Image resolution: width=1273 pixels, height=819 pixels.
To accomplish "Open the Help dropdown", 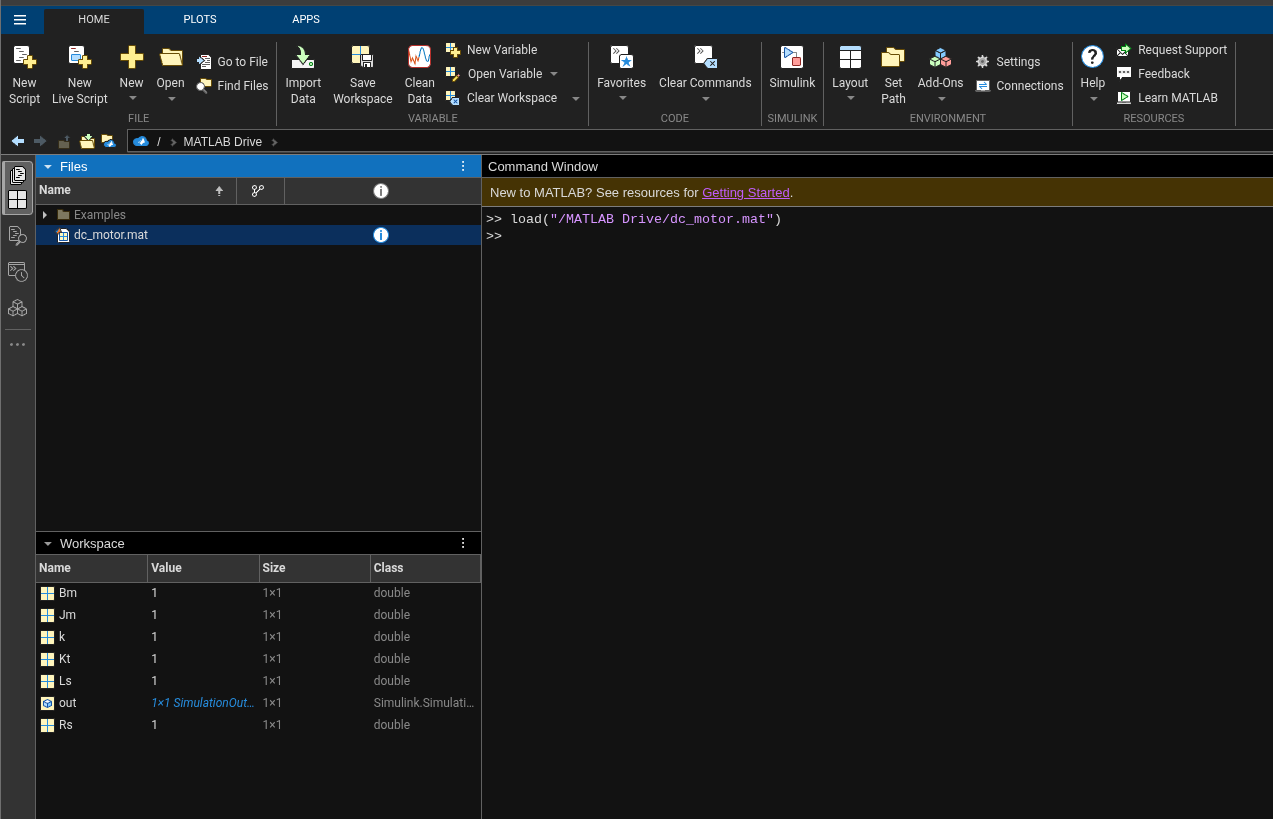I will click(1093, 97).
